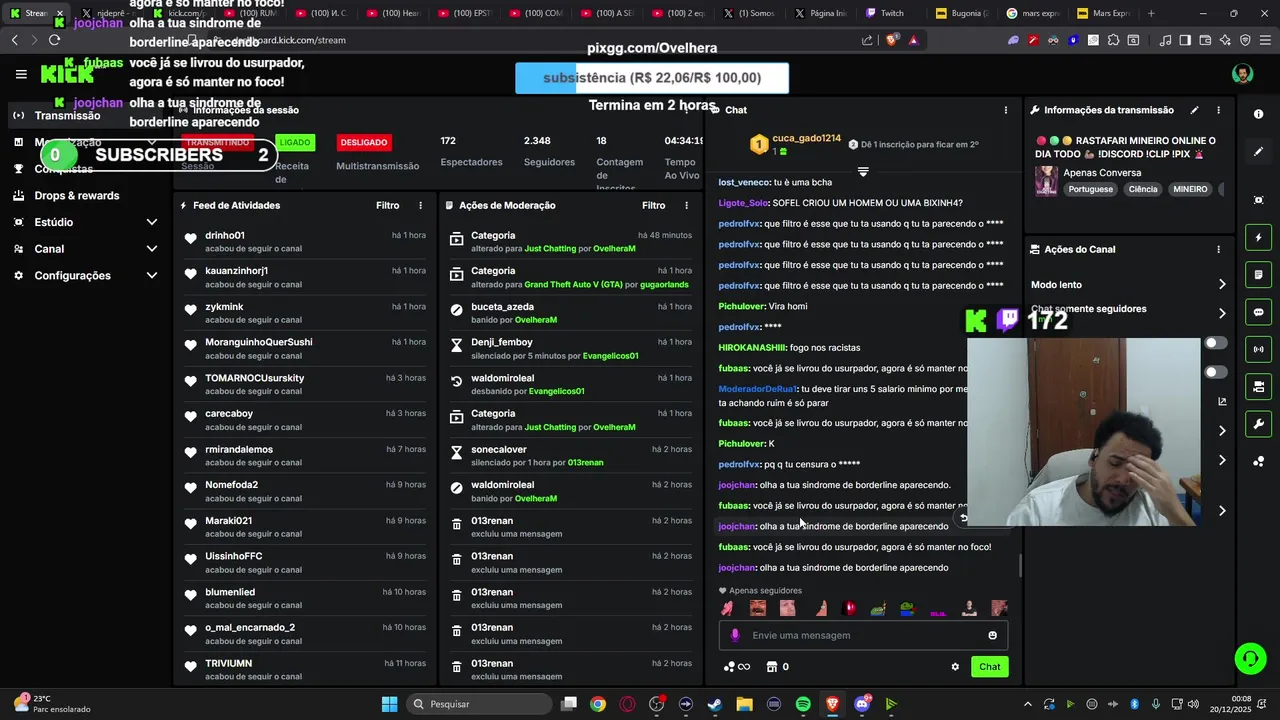This screenshot has height=720, width=1280.
Task: Open Discord from the taskbar
Action: [862, 704]
